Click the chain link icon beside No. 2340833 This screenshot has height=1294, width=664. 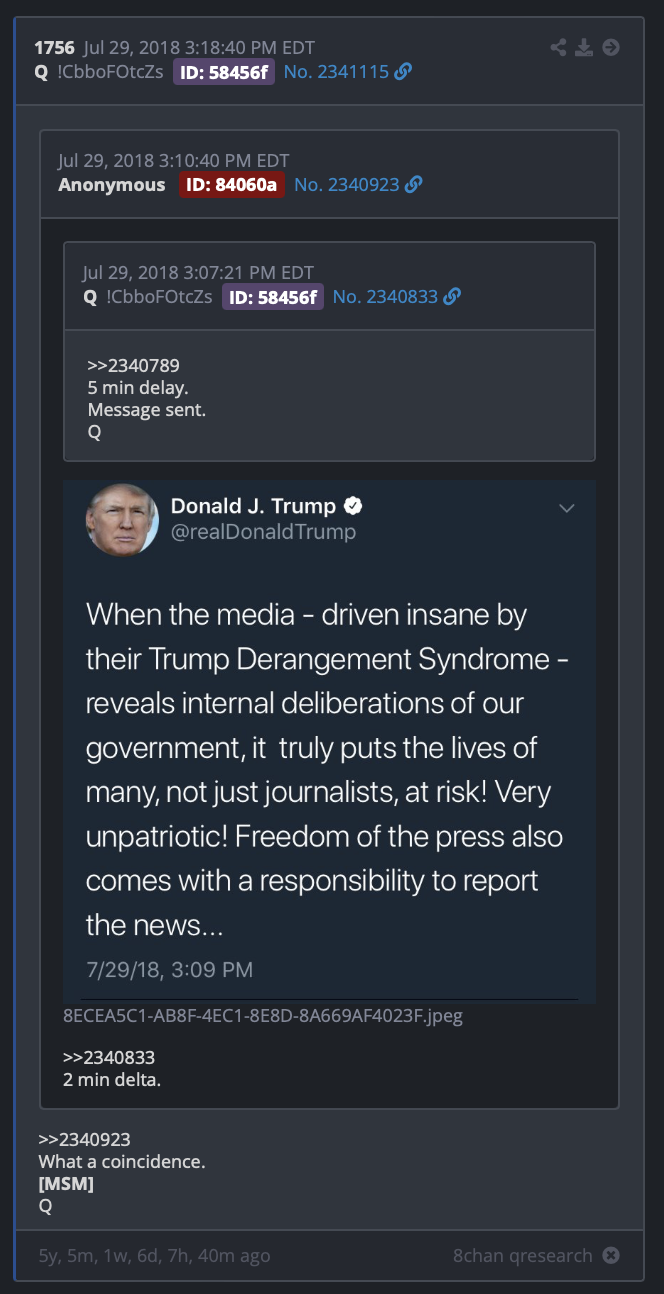pos(452,297)
